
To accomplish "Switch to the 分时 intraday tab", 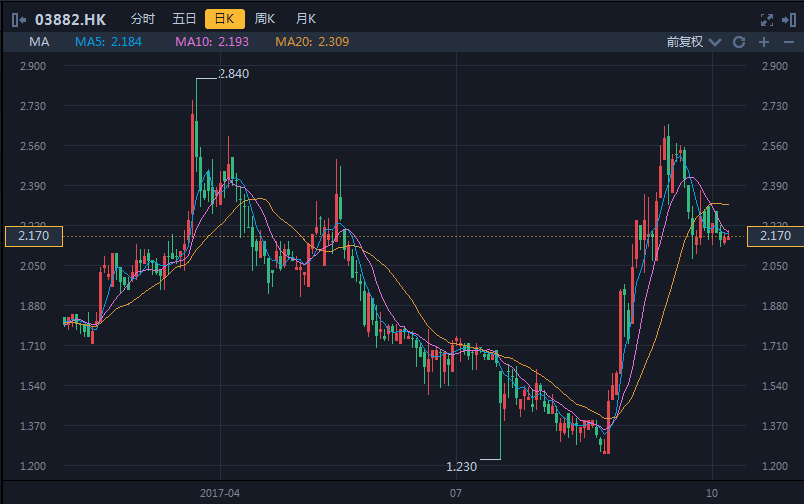I will pyautogui.click(x=143, y=19).
